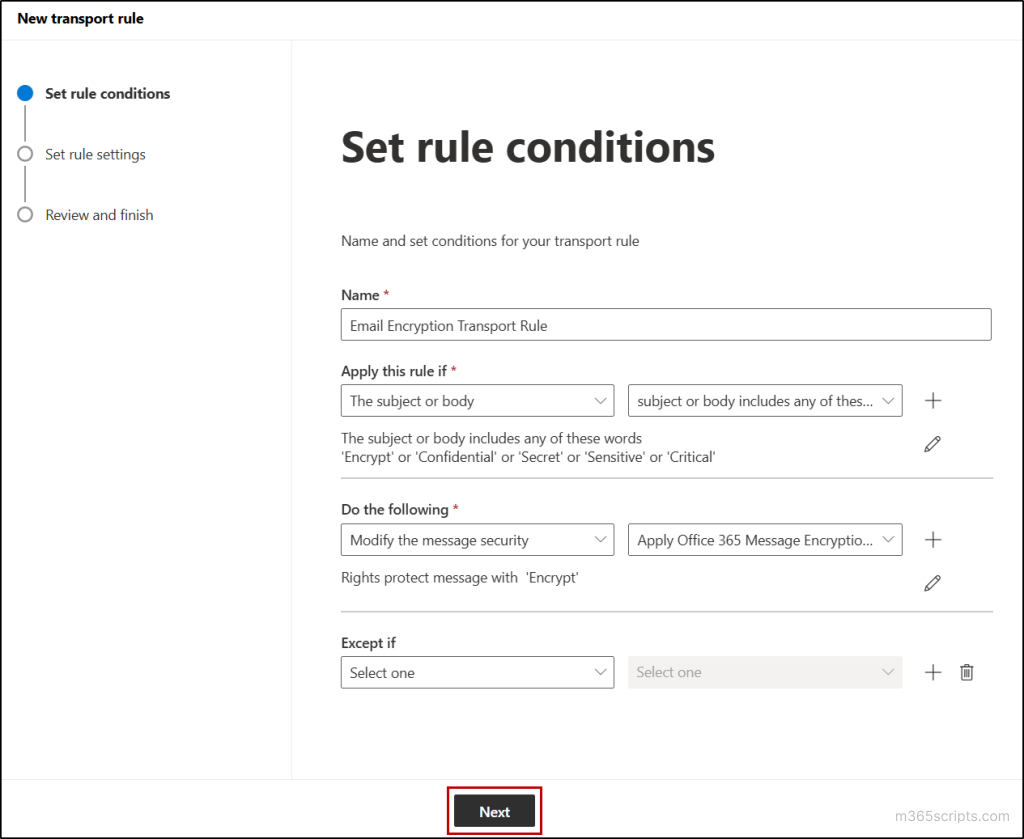Click the plus icon beside the exception dropdowns
Screen dimensions: 1024x839
tap(932, 672)
